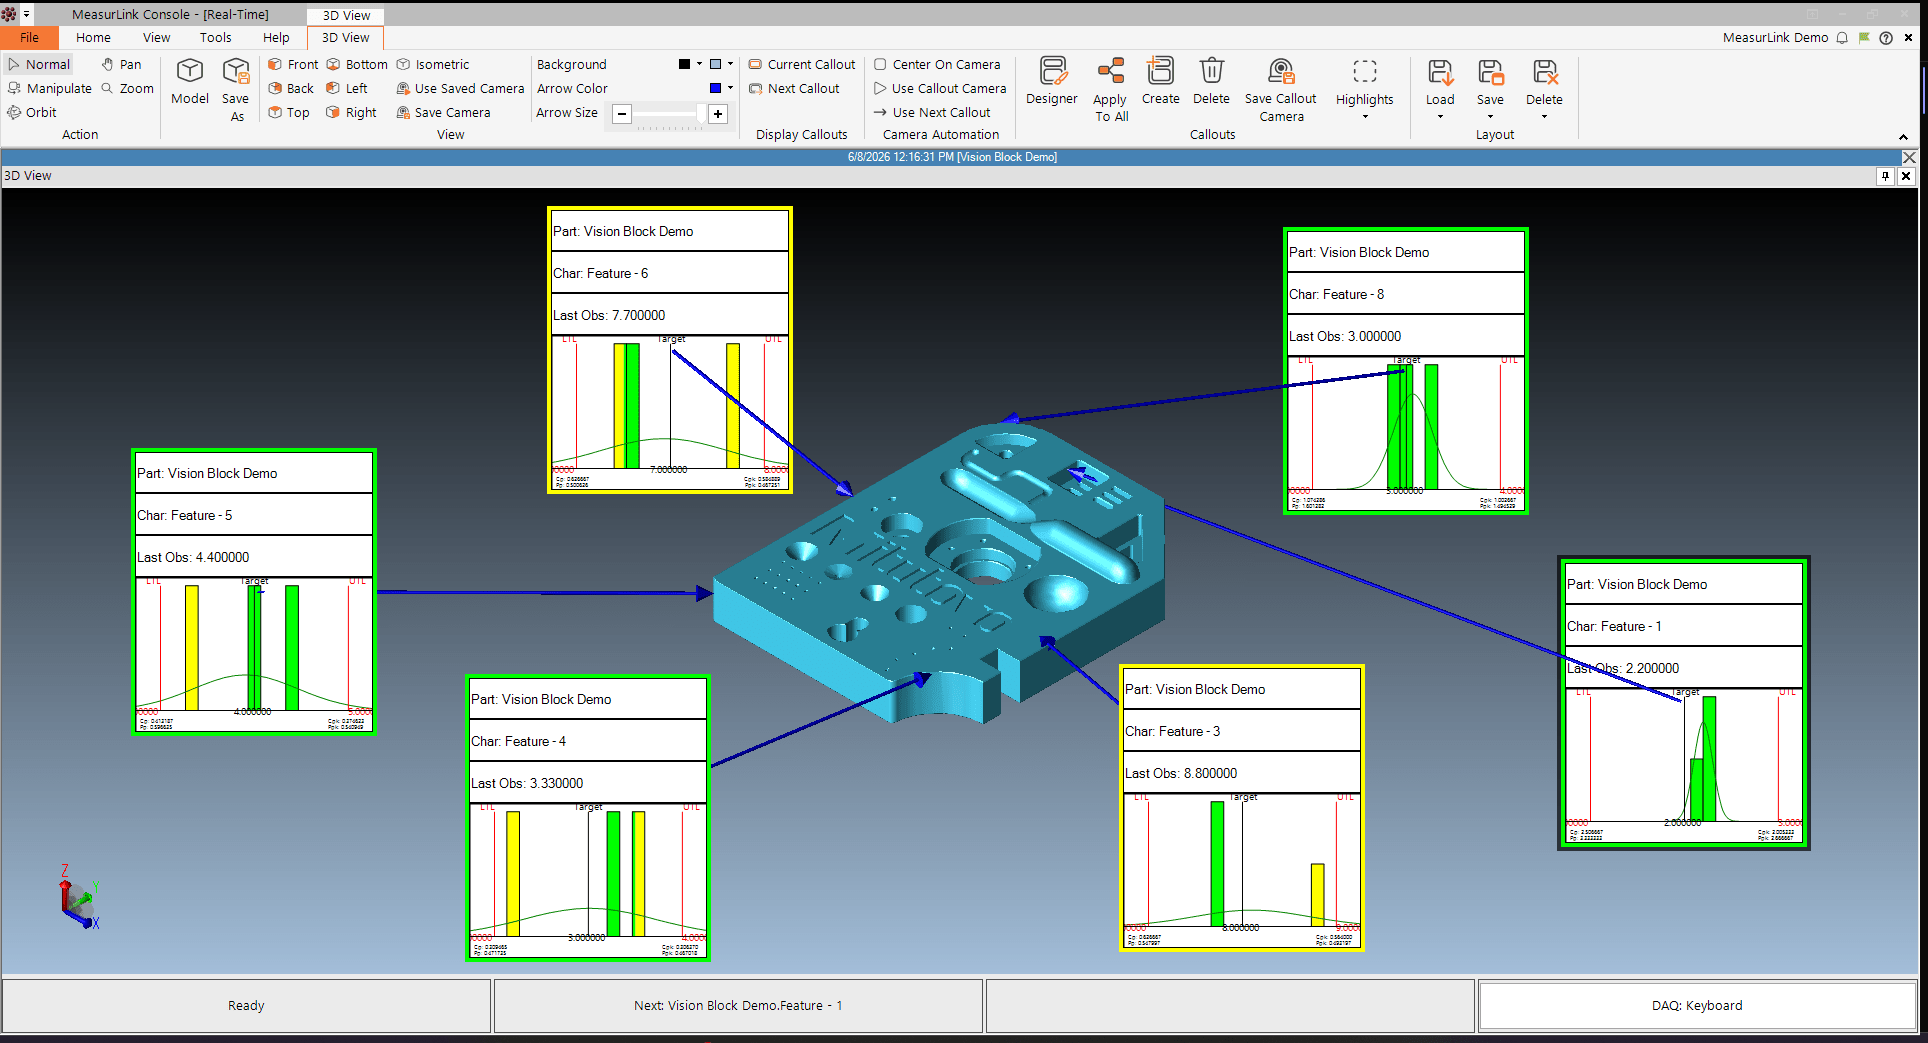Open dropdown beside light blue Background swatch
Image resolution: width=1928 pixels, height=1043 pixels.
tap(730, 64)
